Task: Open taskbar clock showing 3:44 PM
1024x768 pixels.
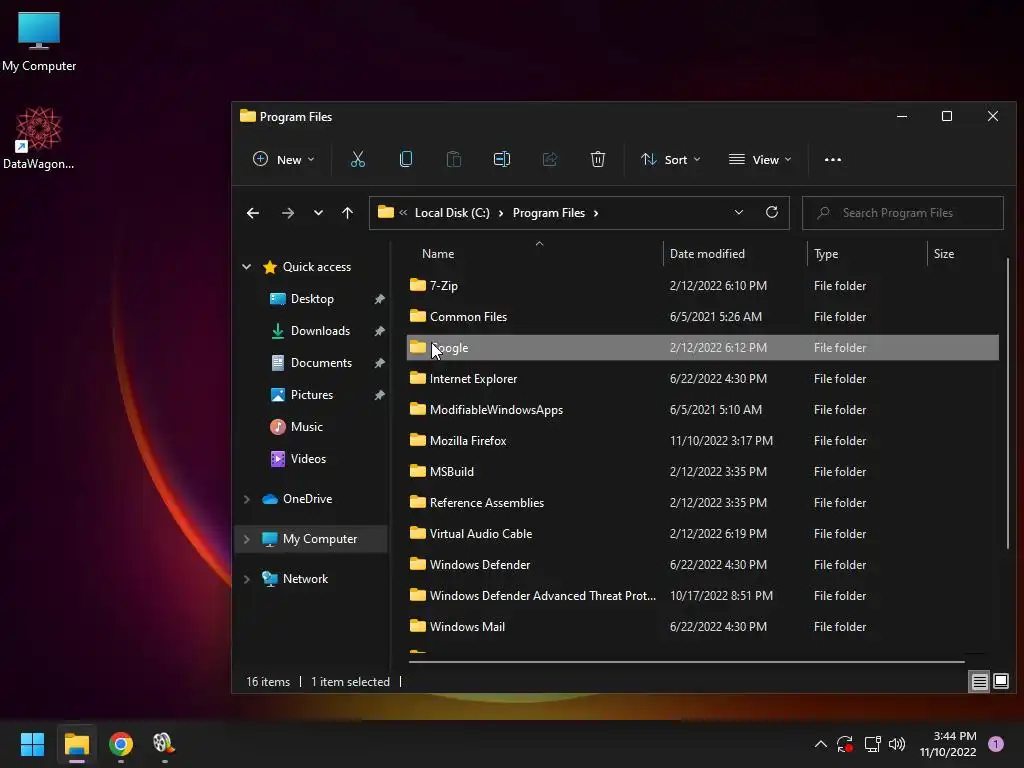Action: pos(948,744)
